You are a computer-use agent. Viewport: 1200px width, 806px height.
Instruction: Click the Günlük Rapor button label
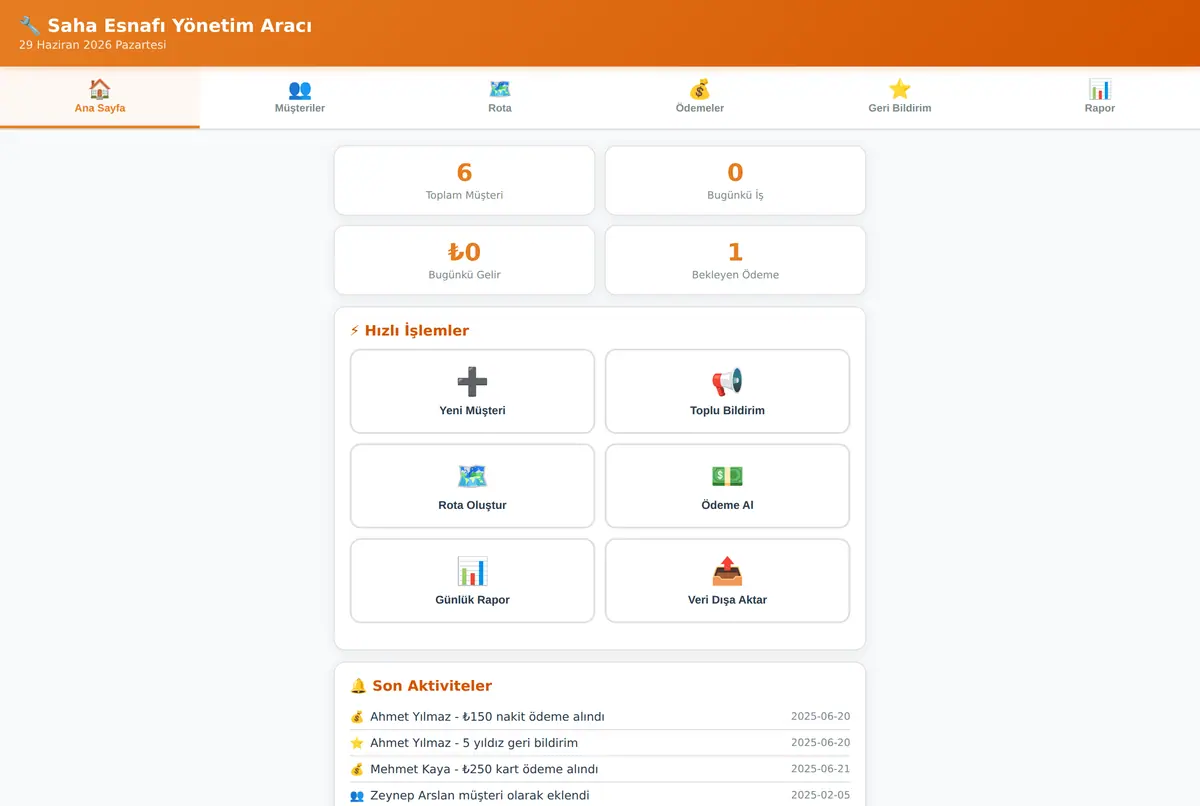click(x=472, y=600)
